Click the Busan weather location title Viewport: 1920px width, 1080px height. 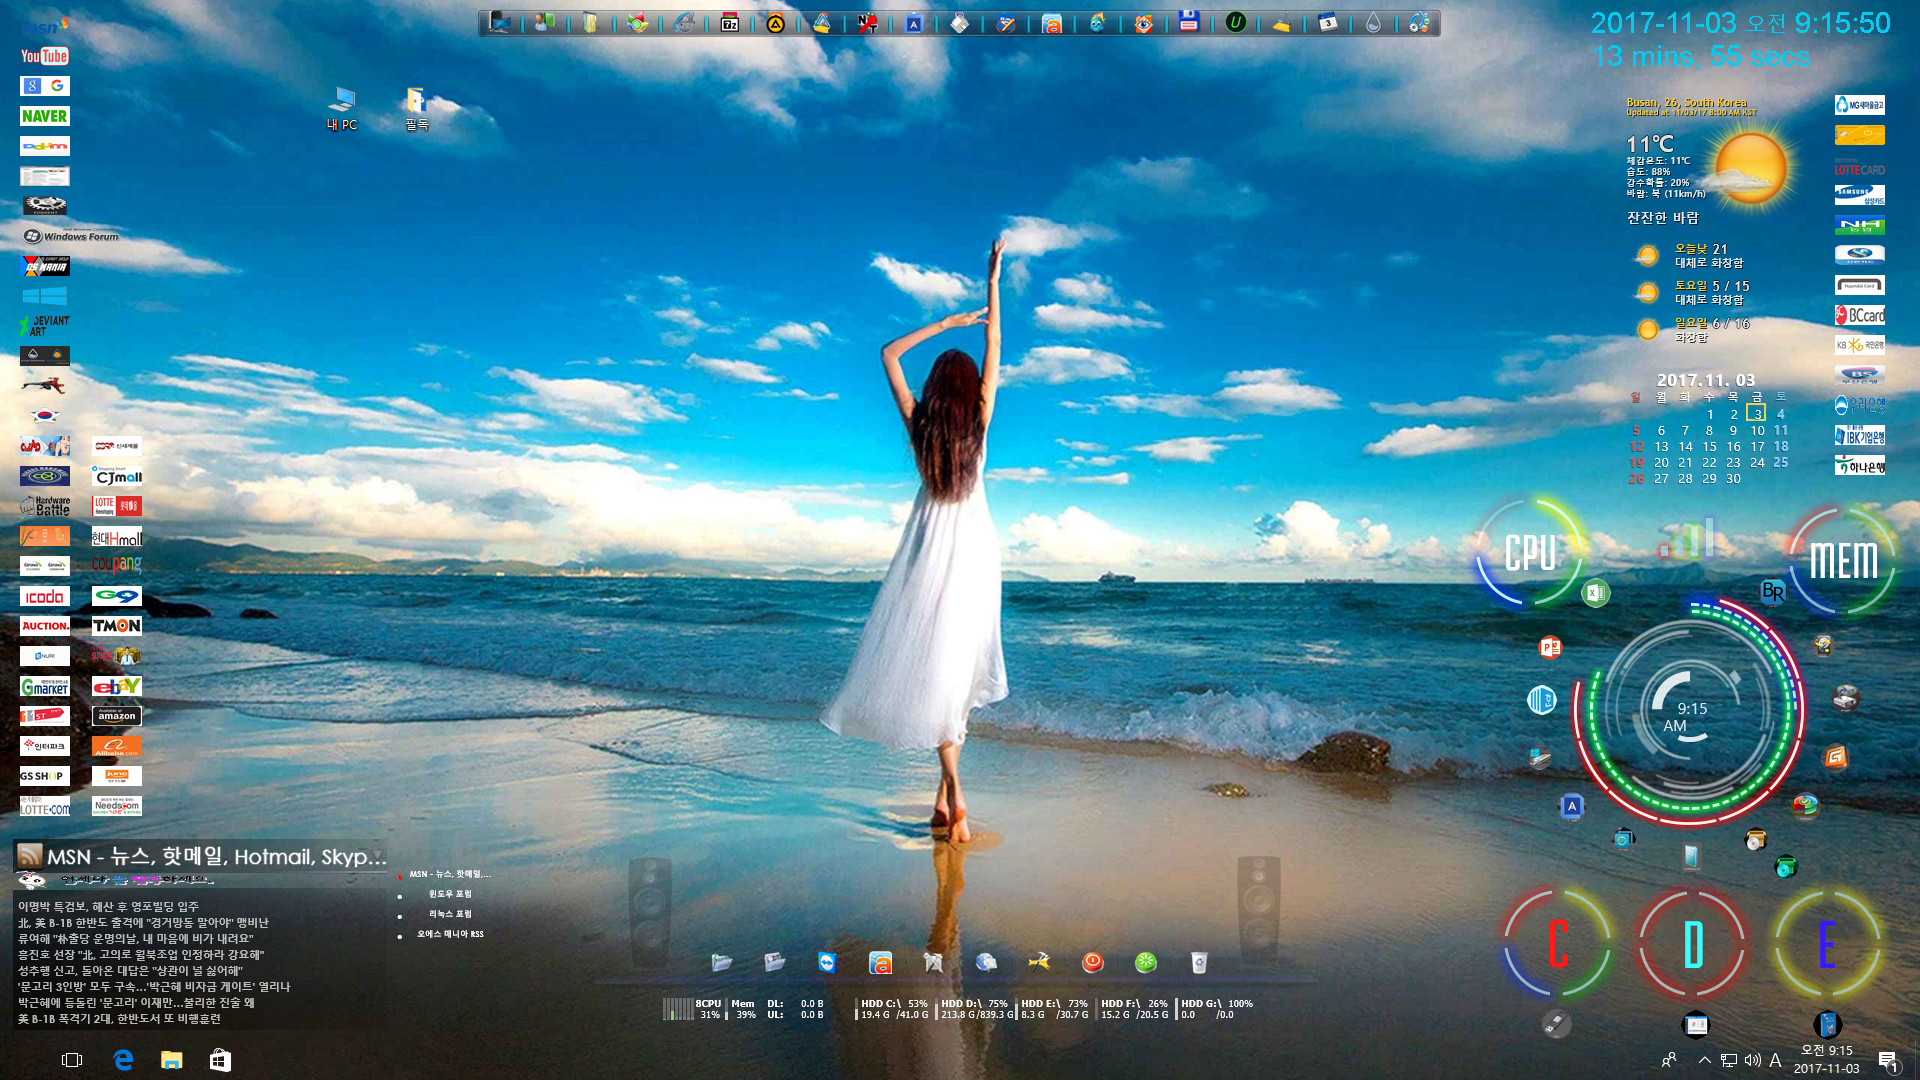(x=1686, y=102)
